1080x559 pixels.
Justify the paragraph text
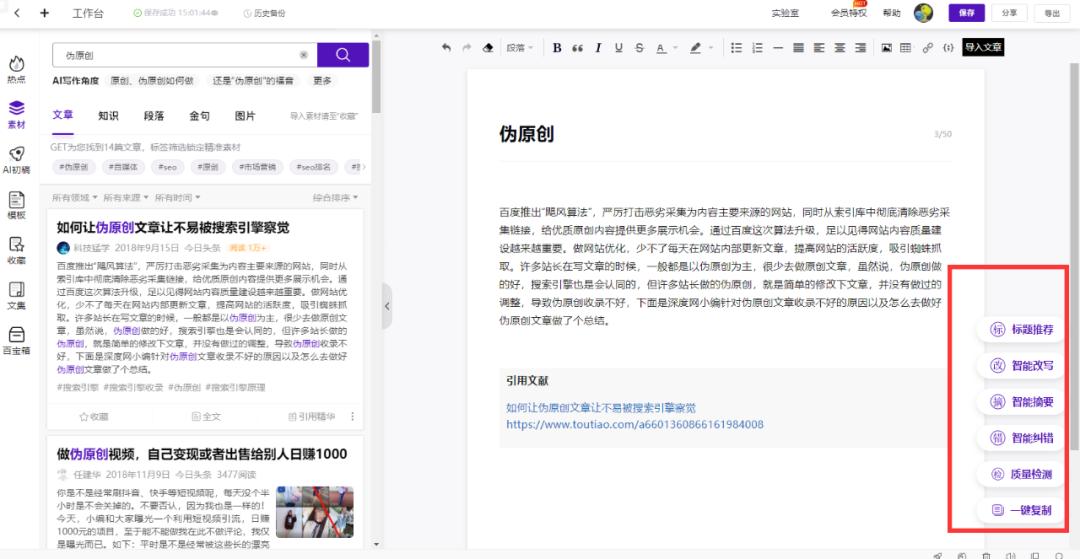(x=798, y=48)
